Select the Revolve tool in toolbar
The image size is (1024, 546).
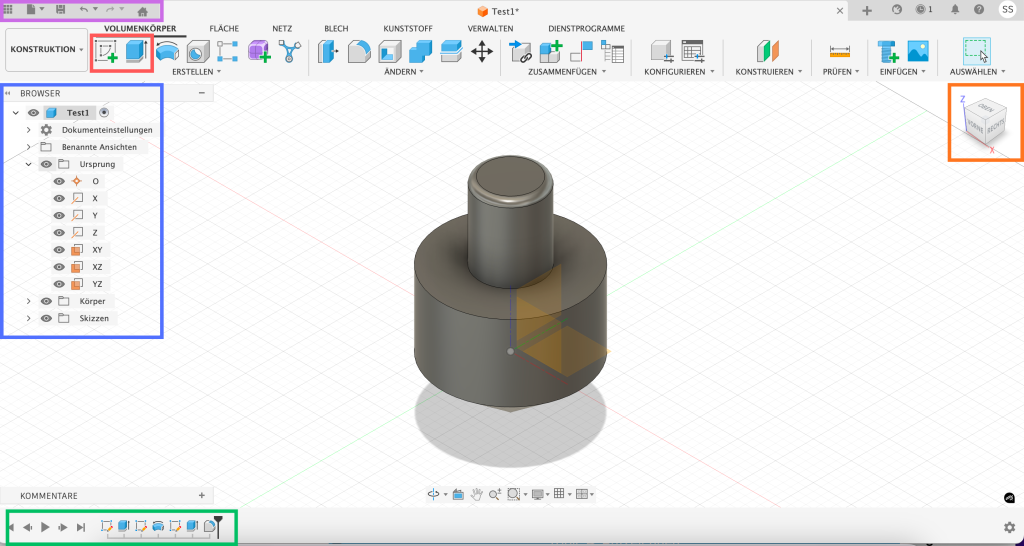point(167,51)
